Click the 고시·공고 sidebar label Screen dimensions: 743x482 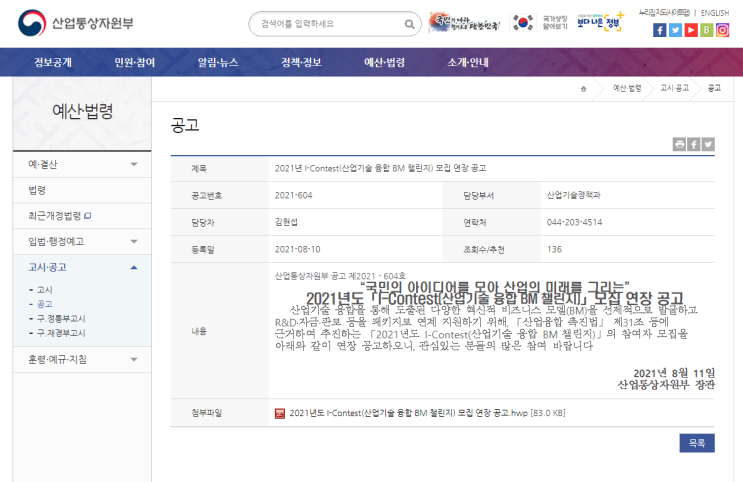point(47,268)
